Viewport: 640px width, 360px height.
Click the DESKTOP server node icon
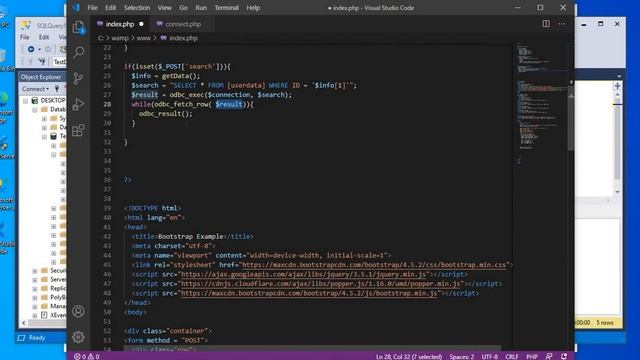(35, 100)
